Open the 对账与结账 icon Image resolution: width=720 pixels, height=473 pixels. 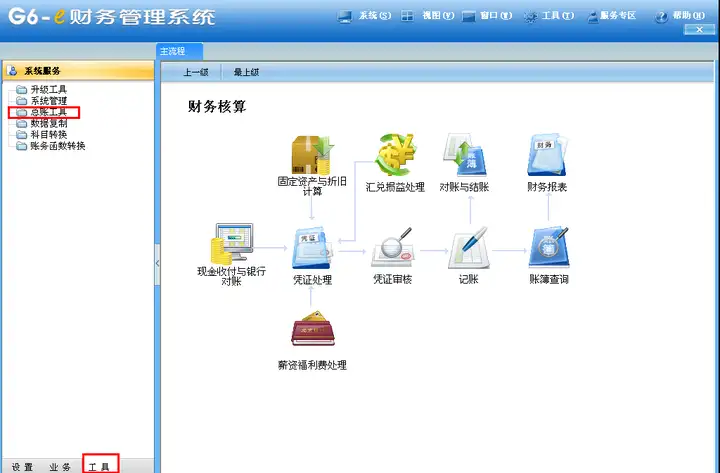(x=464, y=155)
